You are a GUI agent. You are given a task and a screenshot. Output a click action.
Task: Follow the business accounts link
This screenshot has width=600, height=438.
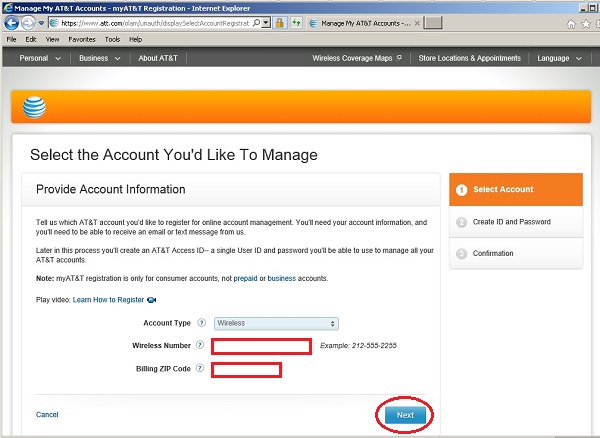click(282, 278)
